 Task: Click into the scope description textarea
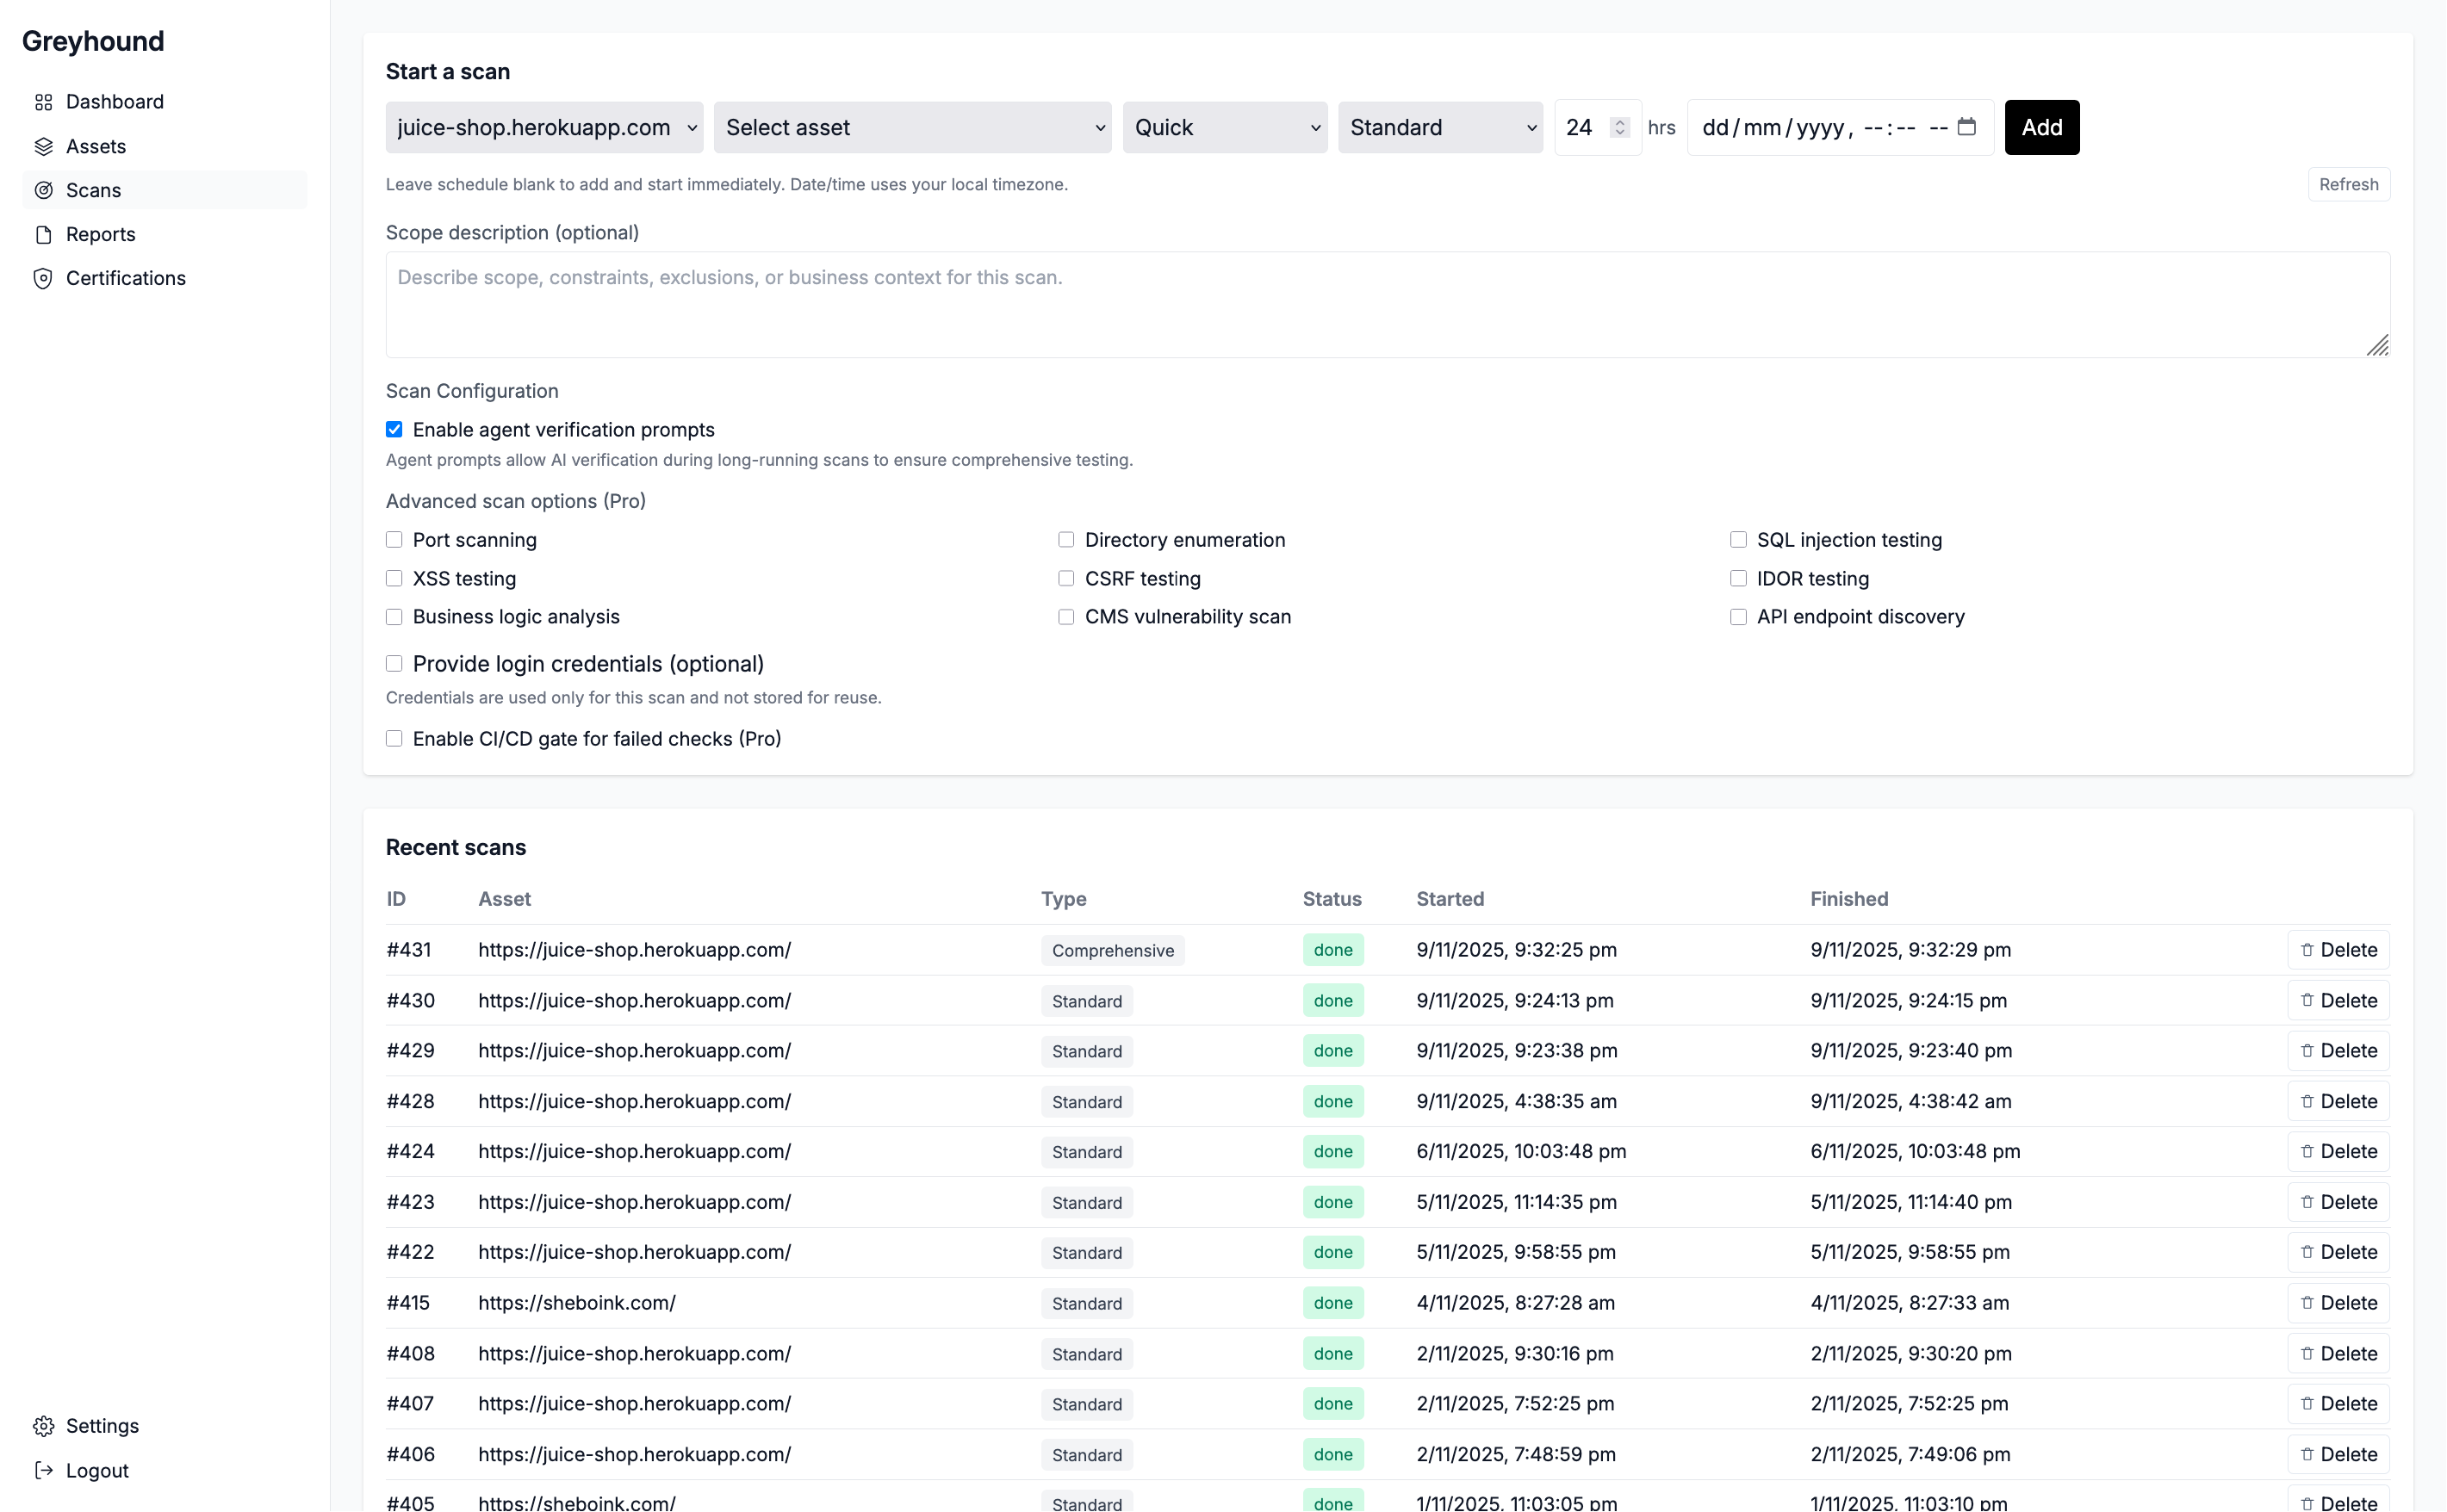(x=1386, y=304)
